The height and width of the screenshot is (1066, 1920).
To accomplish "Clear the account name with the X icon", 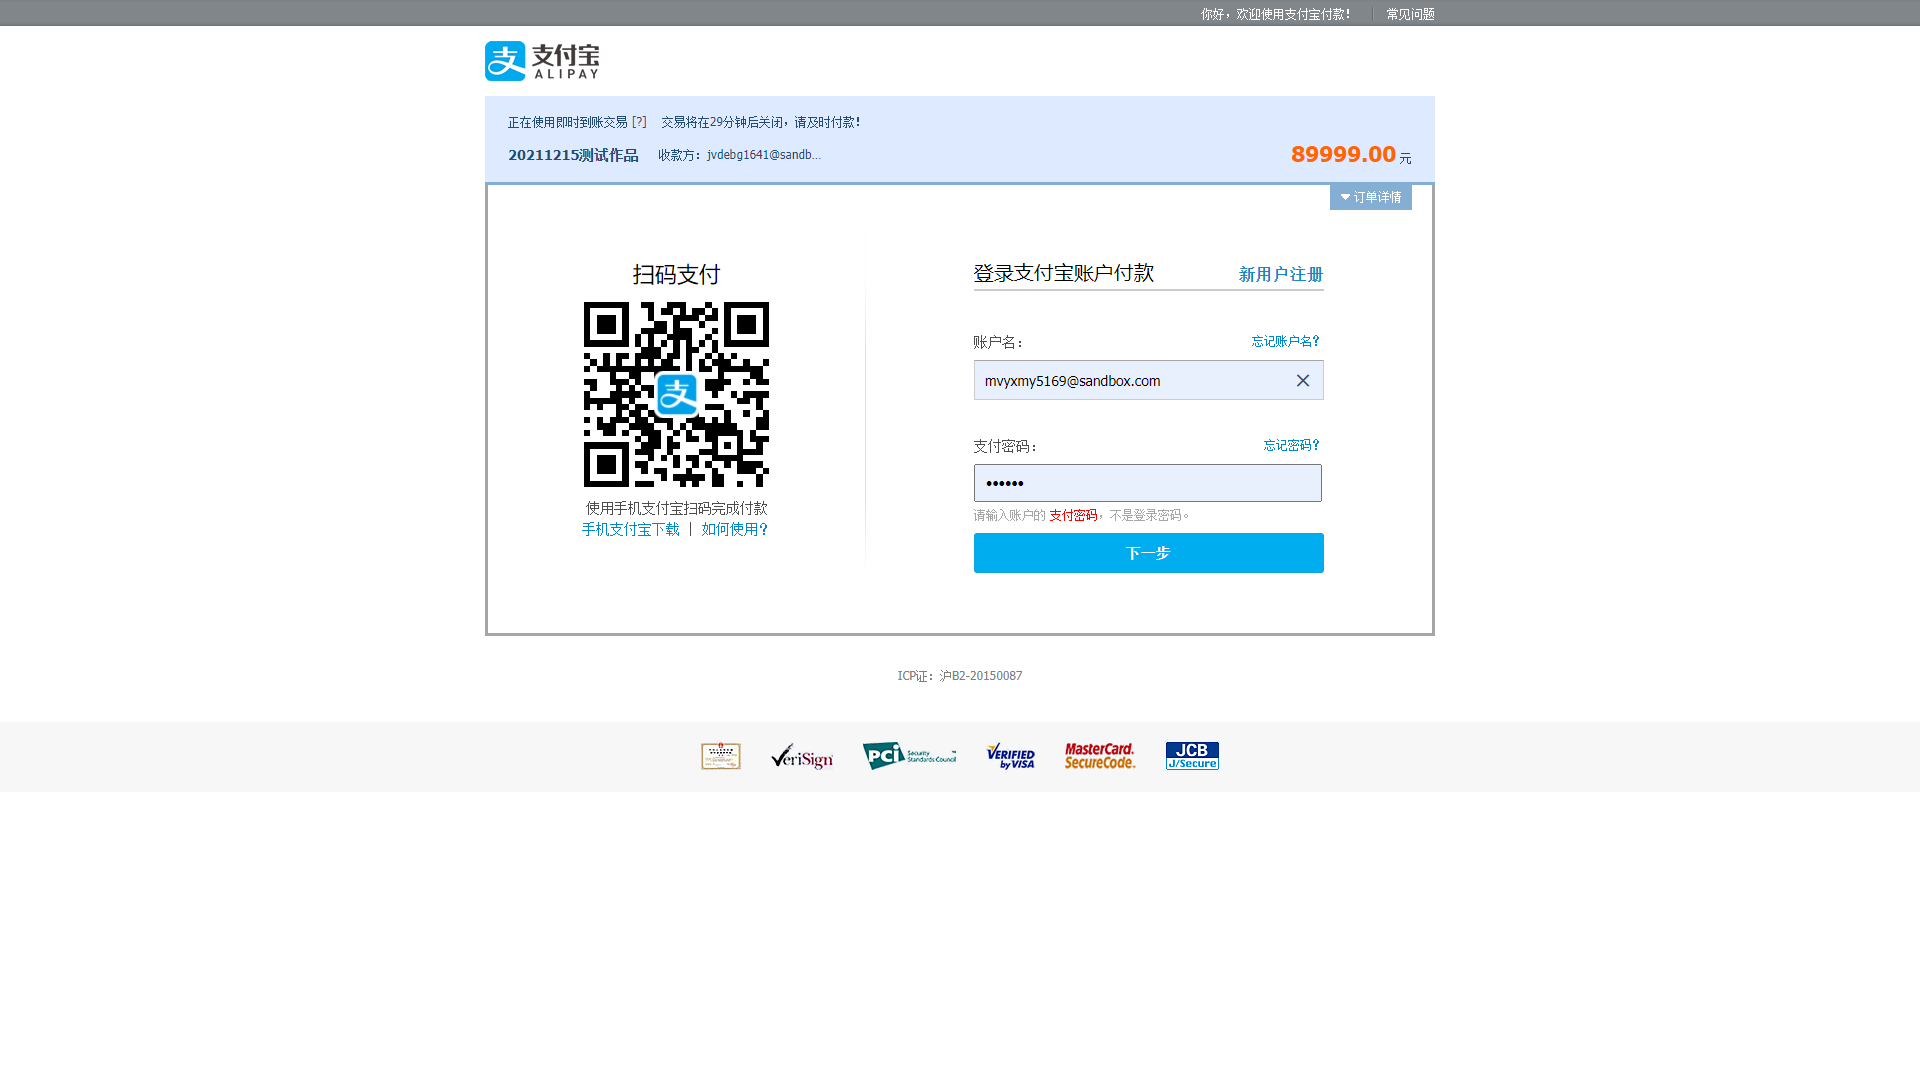I will 1302,381.
